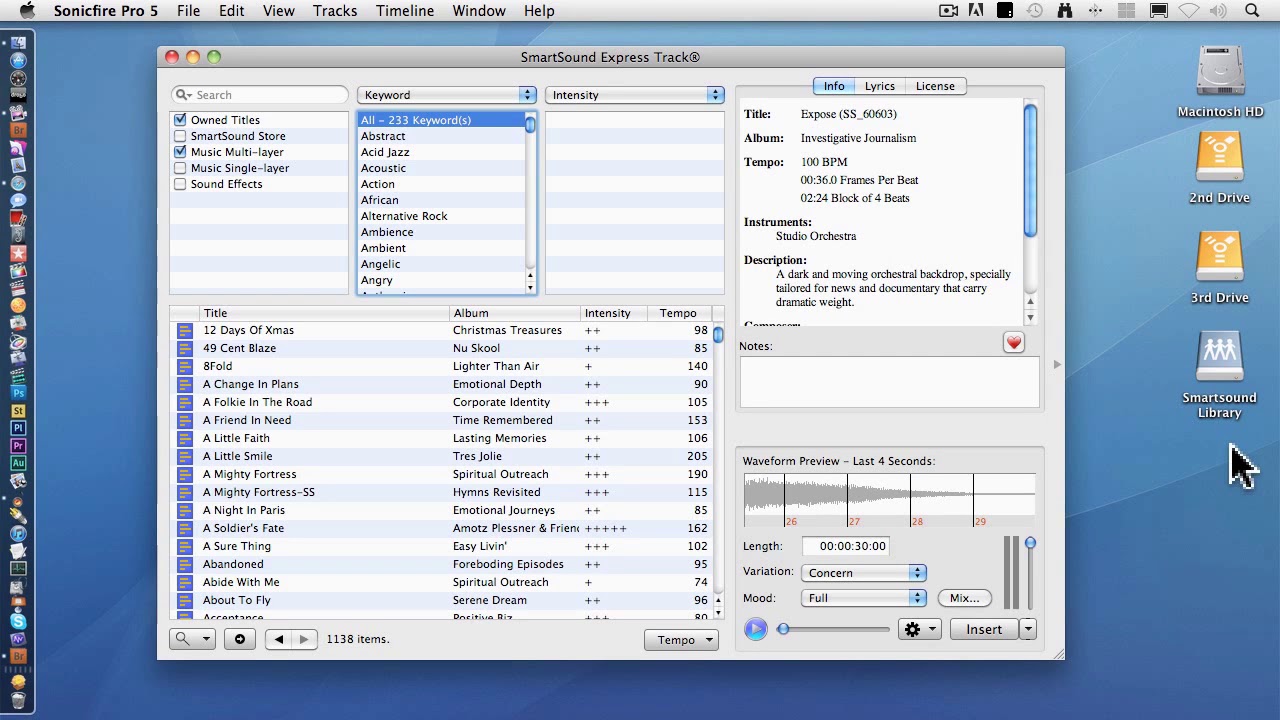Click the Trash icon in the Dock
The image size is (1280, 720).
pos(18,700)
